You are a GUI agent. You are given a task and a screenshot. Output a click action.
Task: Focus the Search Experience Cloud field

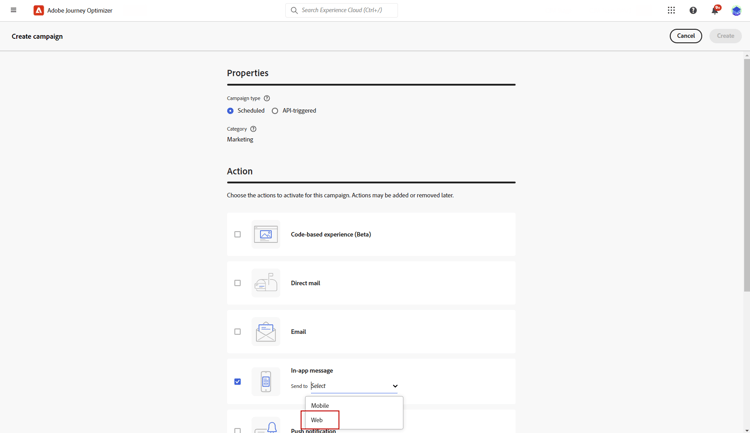342,10
